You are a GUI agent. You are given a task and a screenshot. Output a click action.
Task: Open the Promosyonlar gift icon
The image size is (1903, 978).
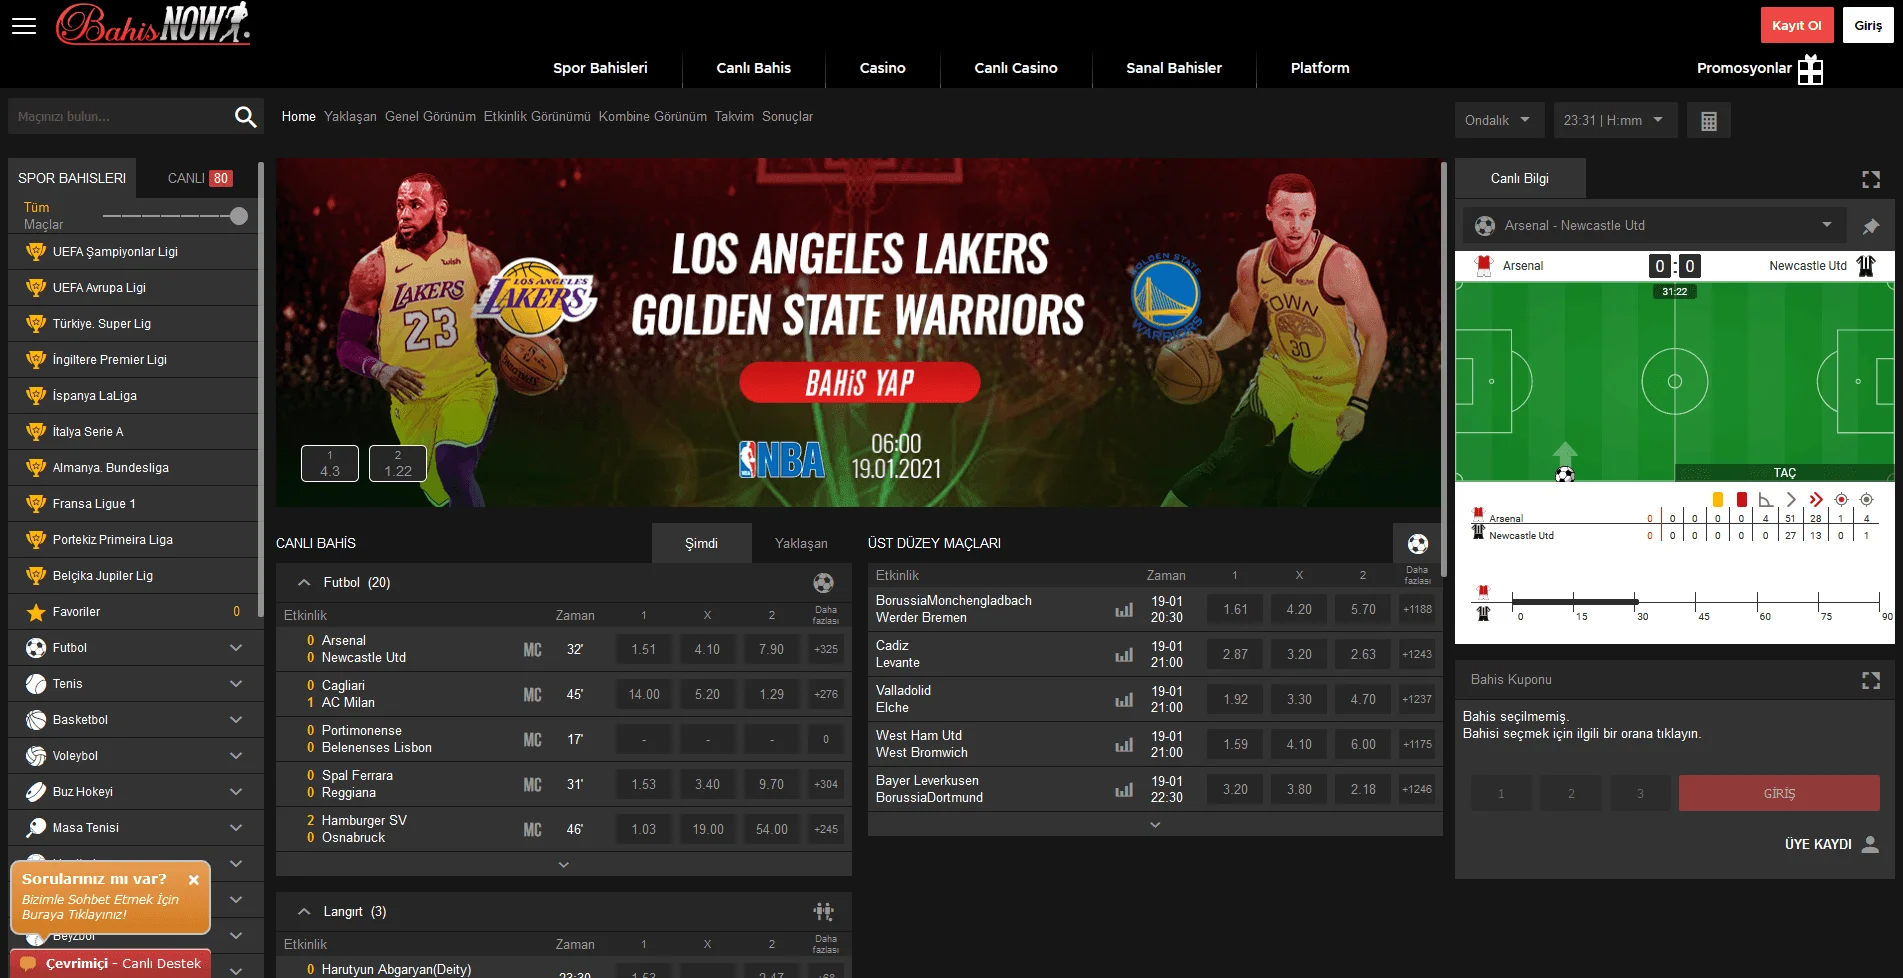pyautogui.click(x=1810, y=69)
